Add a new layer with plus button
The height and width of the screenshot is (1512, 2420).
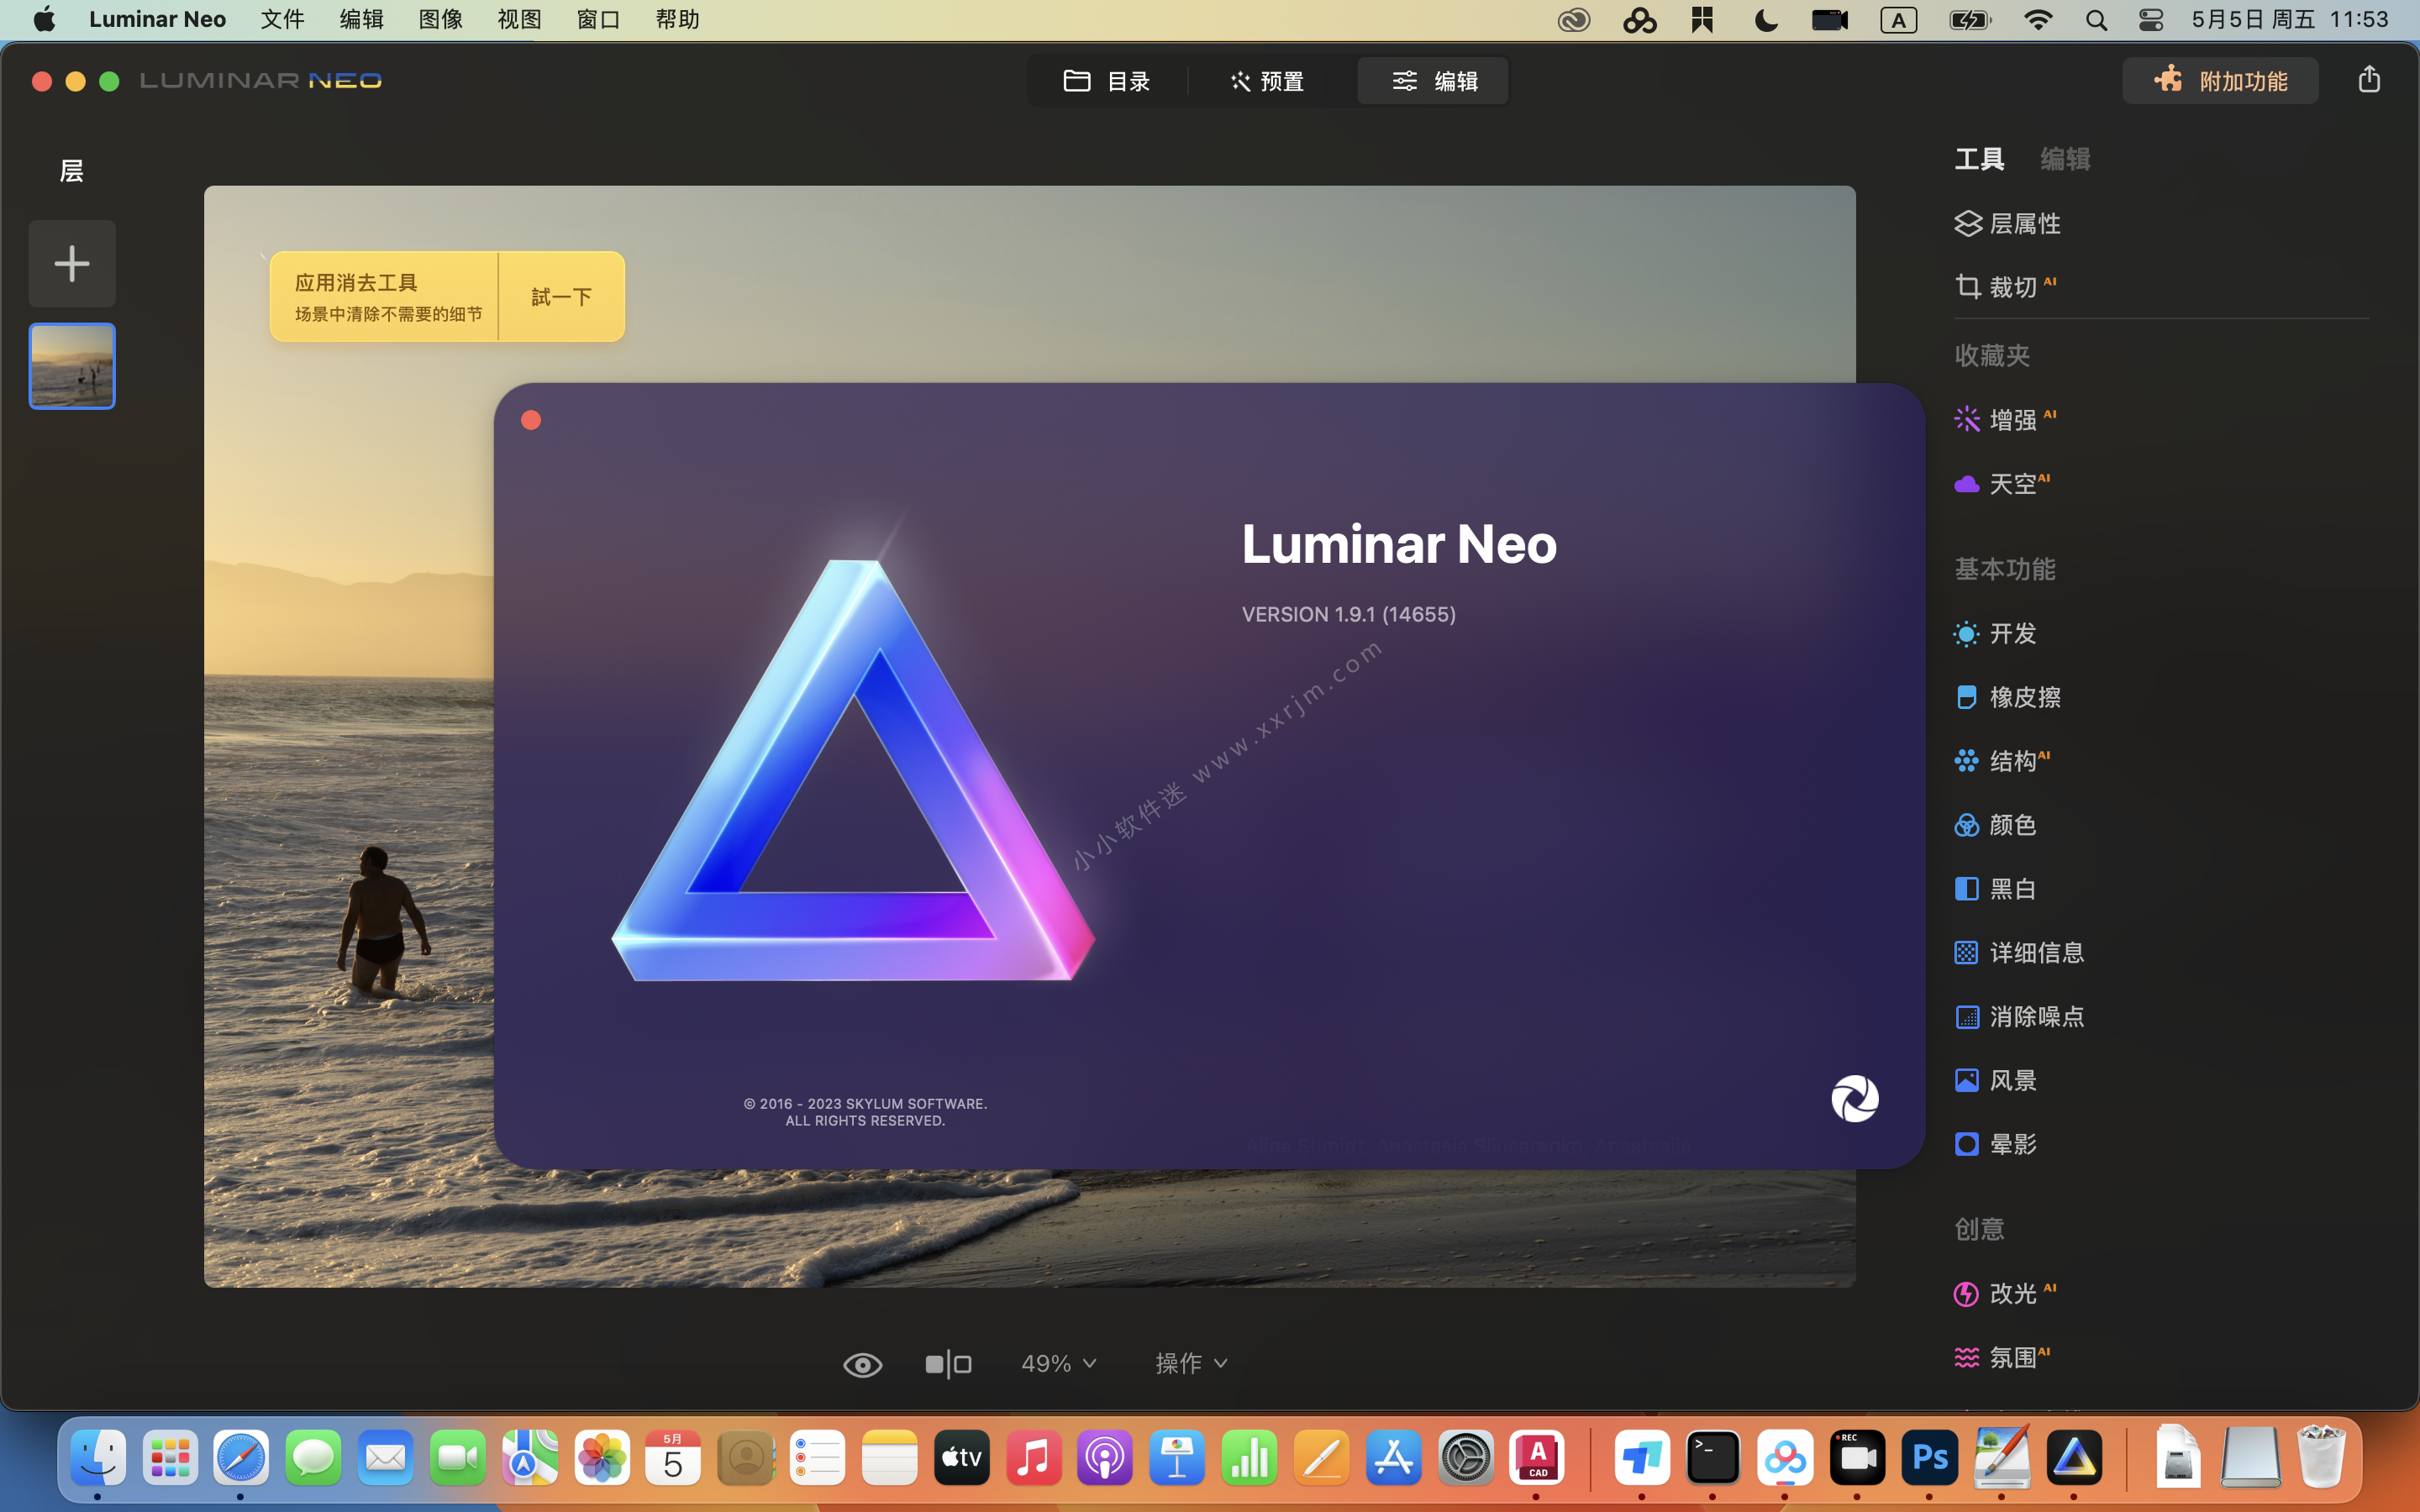(72, 264)
